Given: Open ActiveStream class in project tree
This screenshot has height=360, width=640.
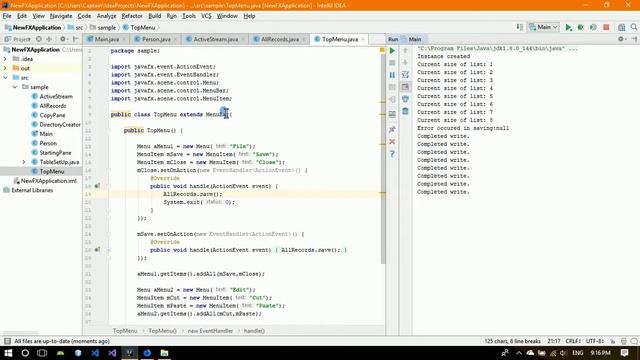Looking at the screenshot, I should 56,96.
